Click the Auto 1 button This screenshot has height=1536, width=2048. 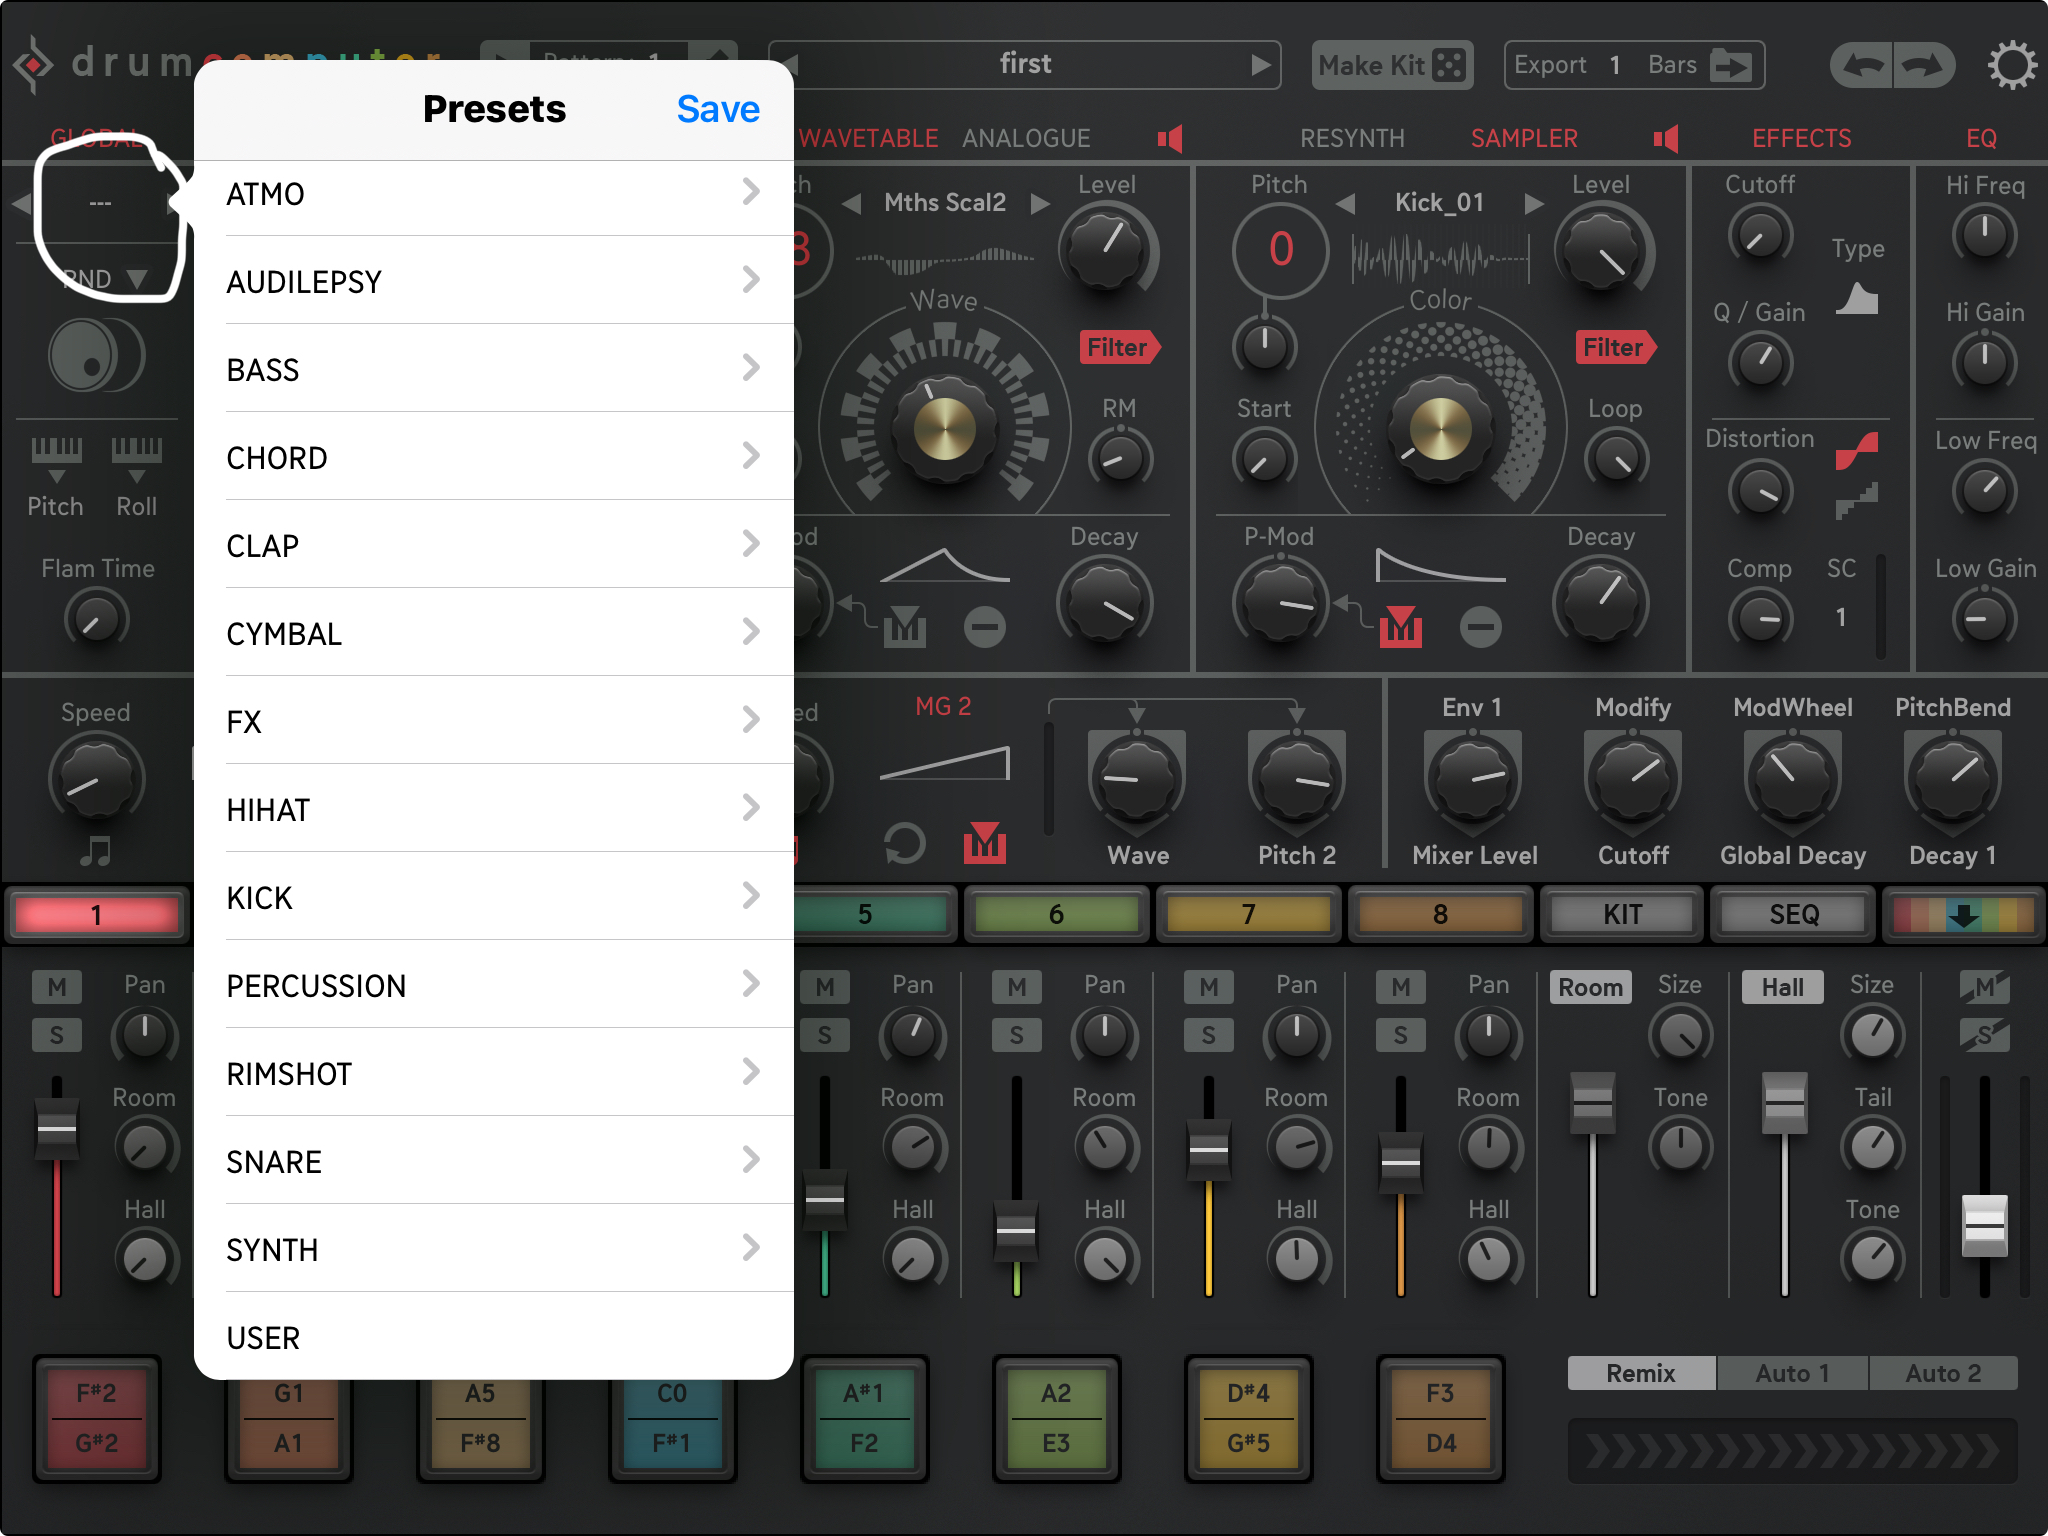pyautogui.click(x=1792, y=1373)
